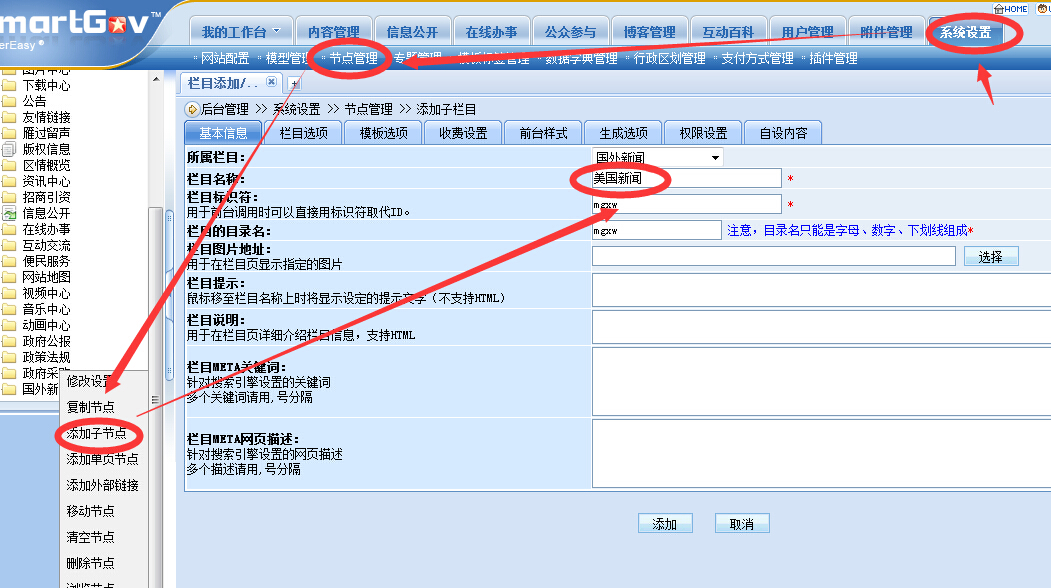The image size is (1051, 588).
Task: Close the 栏目添加 tab with its X icon
Action: point(271,82)
